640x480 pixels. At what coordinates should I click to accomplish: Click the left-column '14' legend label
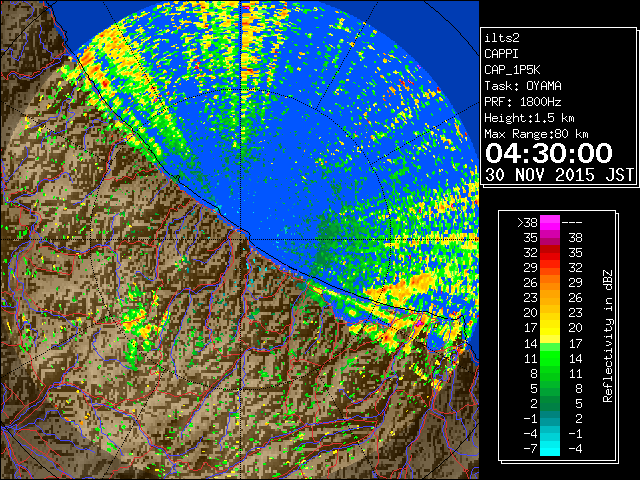tap(531, 343)
